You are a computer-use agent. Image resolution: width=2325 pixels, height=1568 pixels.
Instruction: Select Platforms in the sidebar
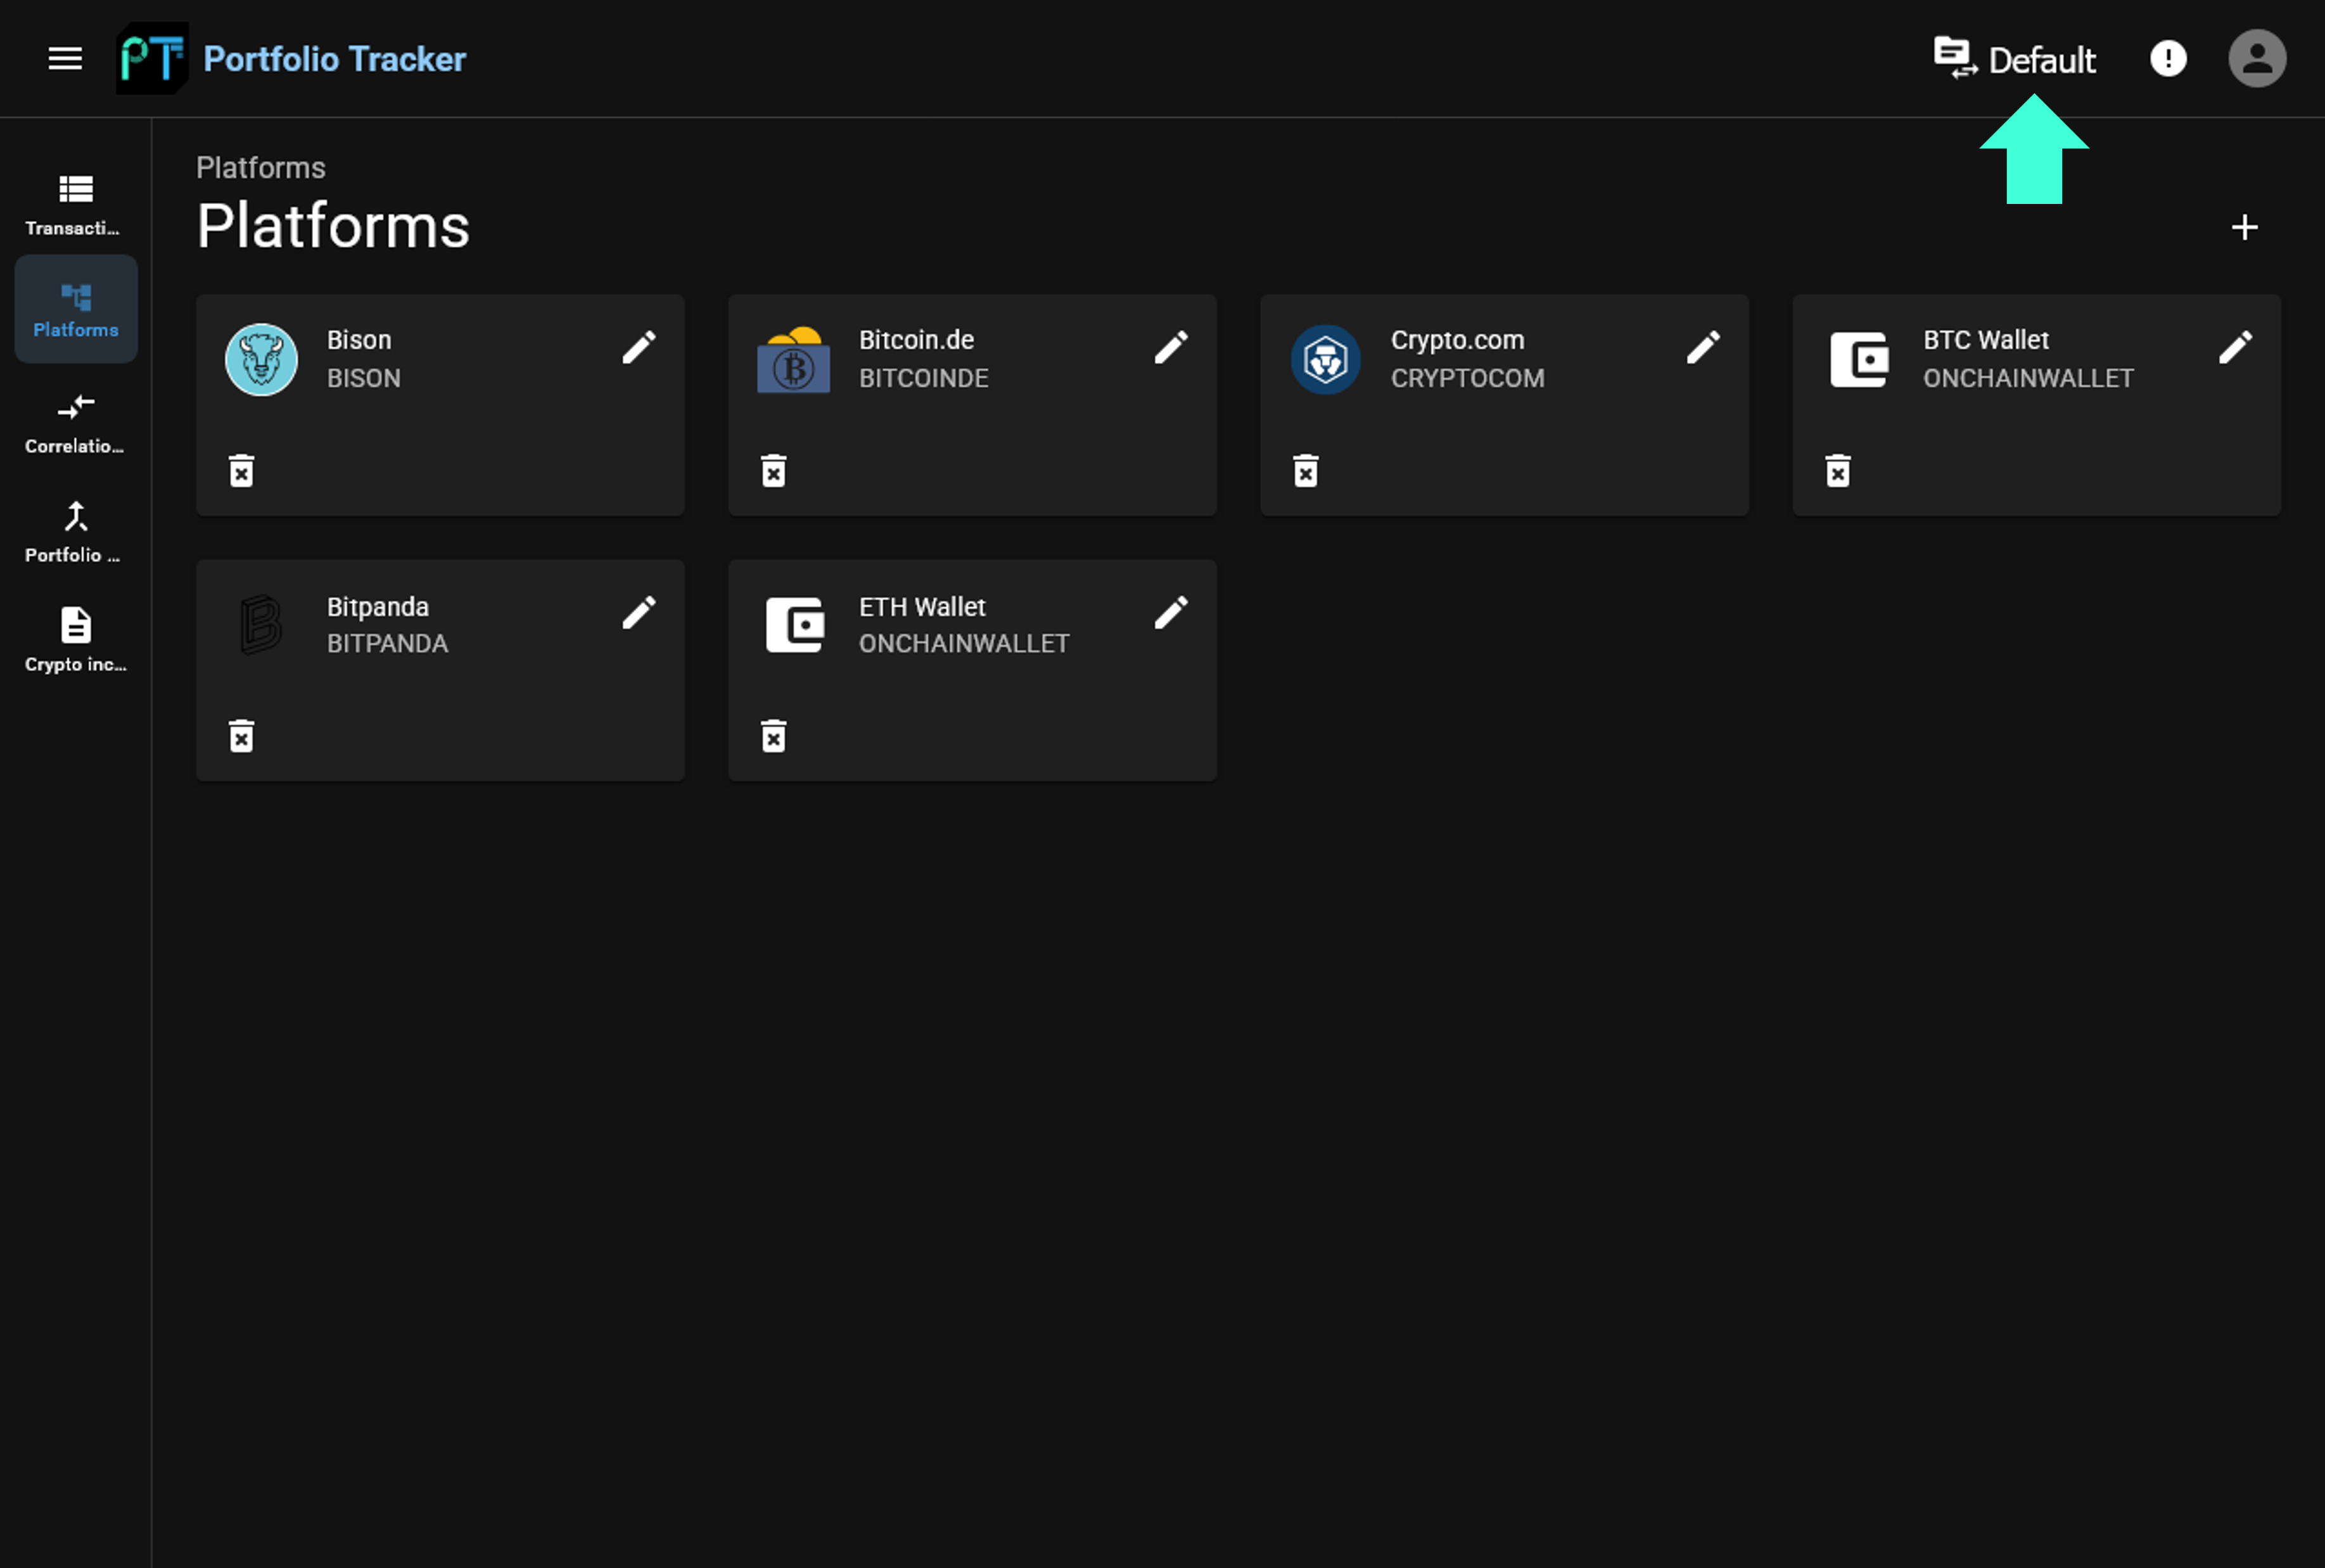(x=76, y=309)
